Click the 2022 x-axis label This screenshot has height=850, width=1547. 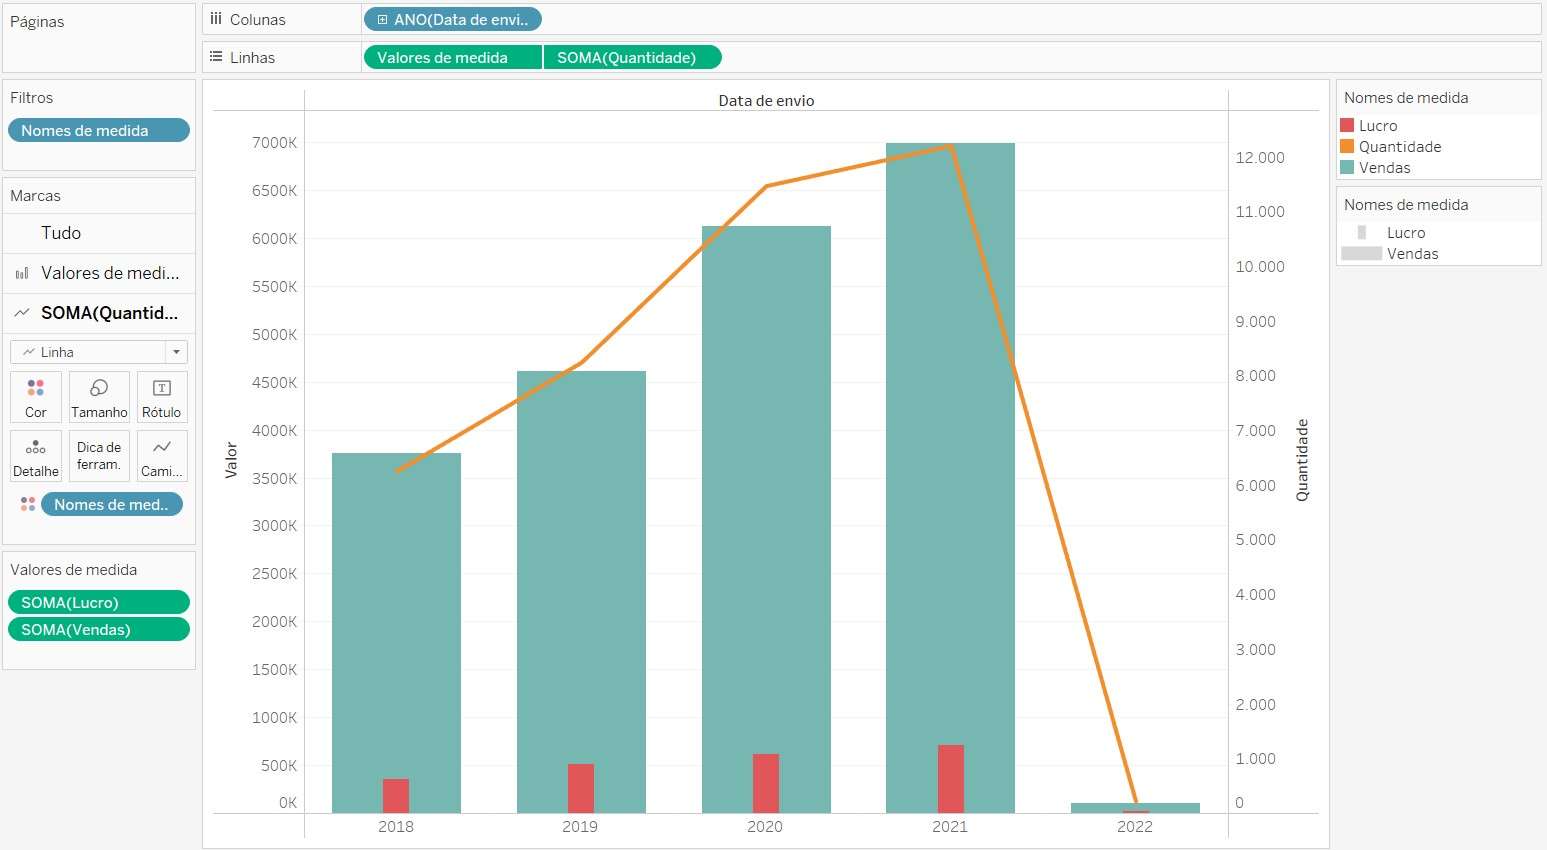pos(1135,827)
